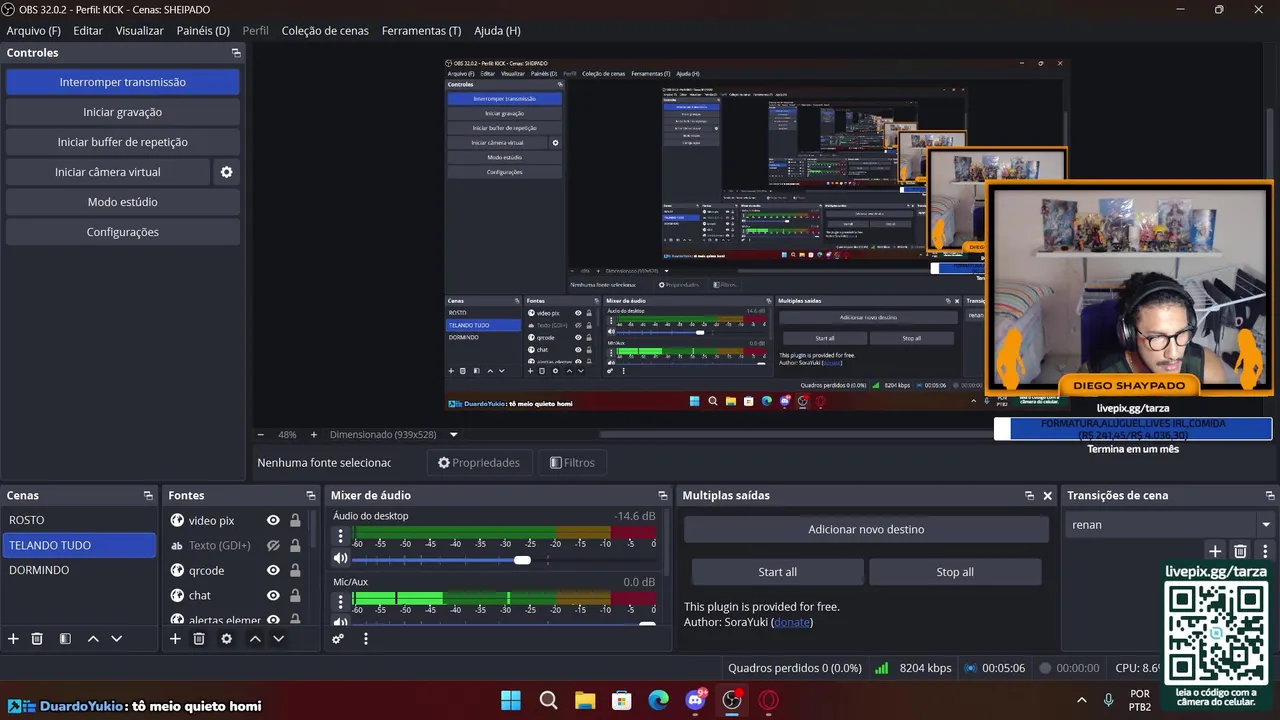Float the Controles panel
The image size is (1280, 720).
[x=236, y=53]
